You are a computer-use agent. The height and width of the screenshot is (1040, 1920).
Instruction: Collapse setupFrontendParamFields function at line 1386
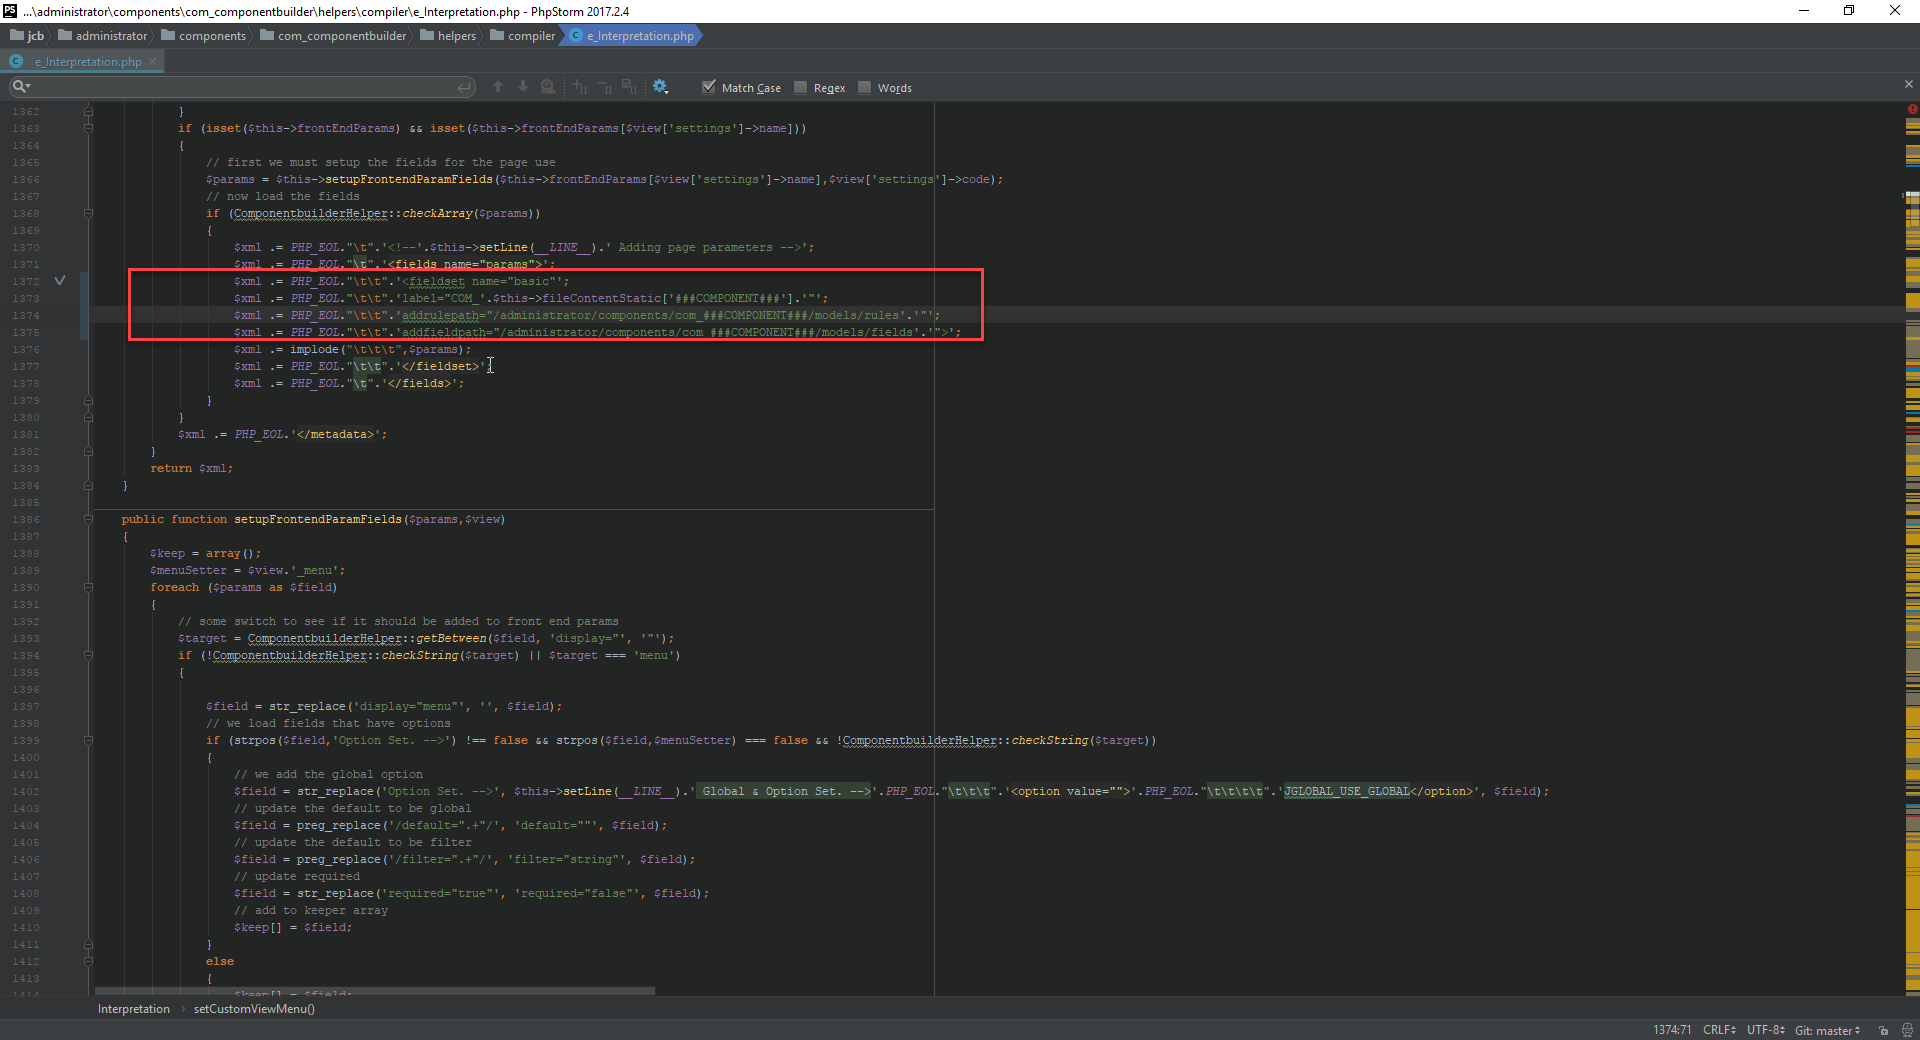[88, 519]
